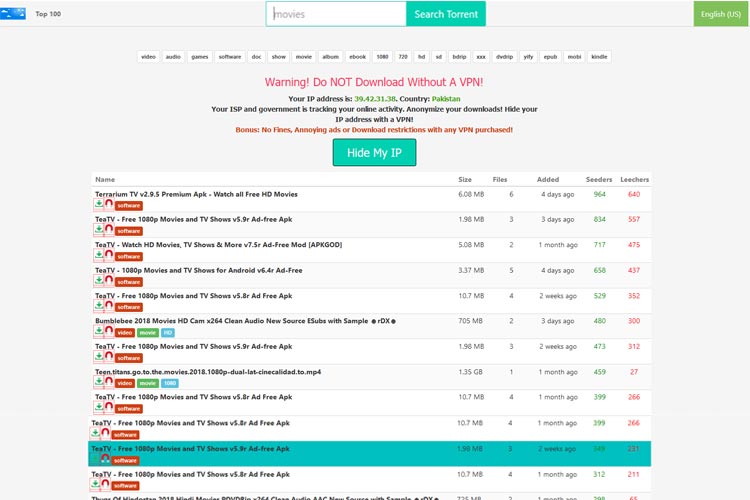
Task: Sort by the Name column header
Action: coord(105,179)
